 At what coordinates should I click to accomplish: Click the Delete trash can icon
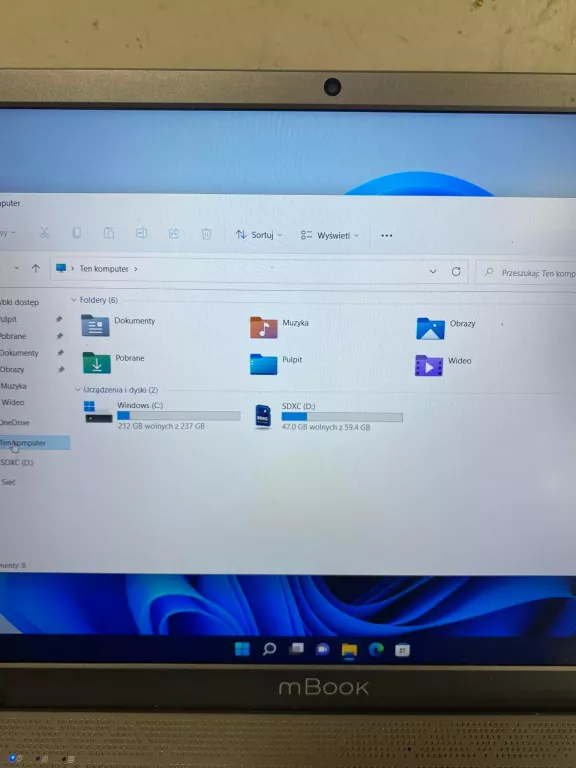(x=206, y=234)
